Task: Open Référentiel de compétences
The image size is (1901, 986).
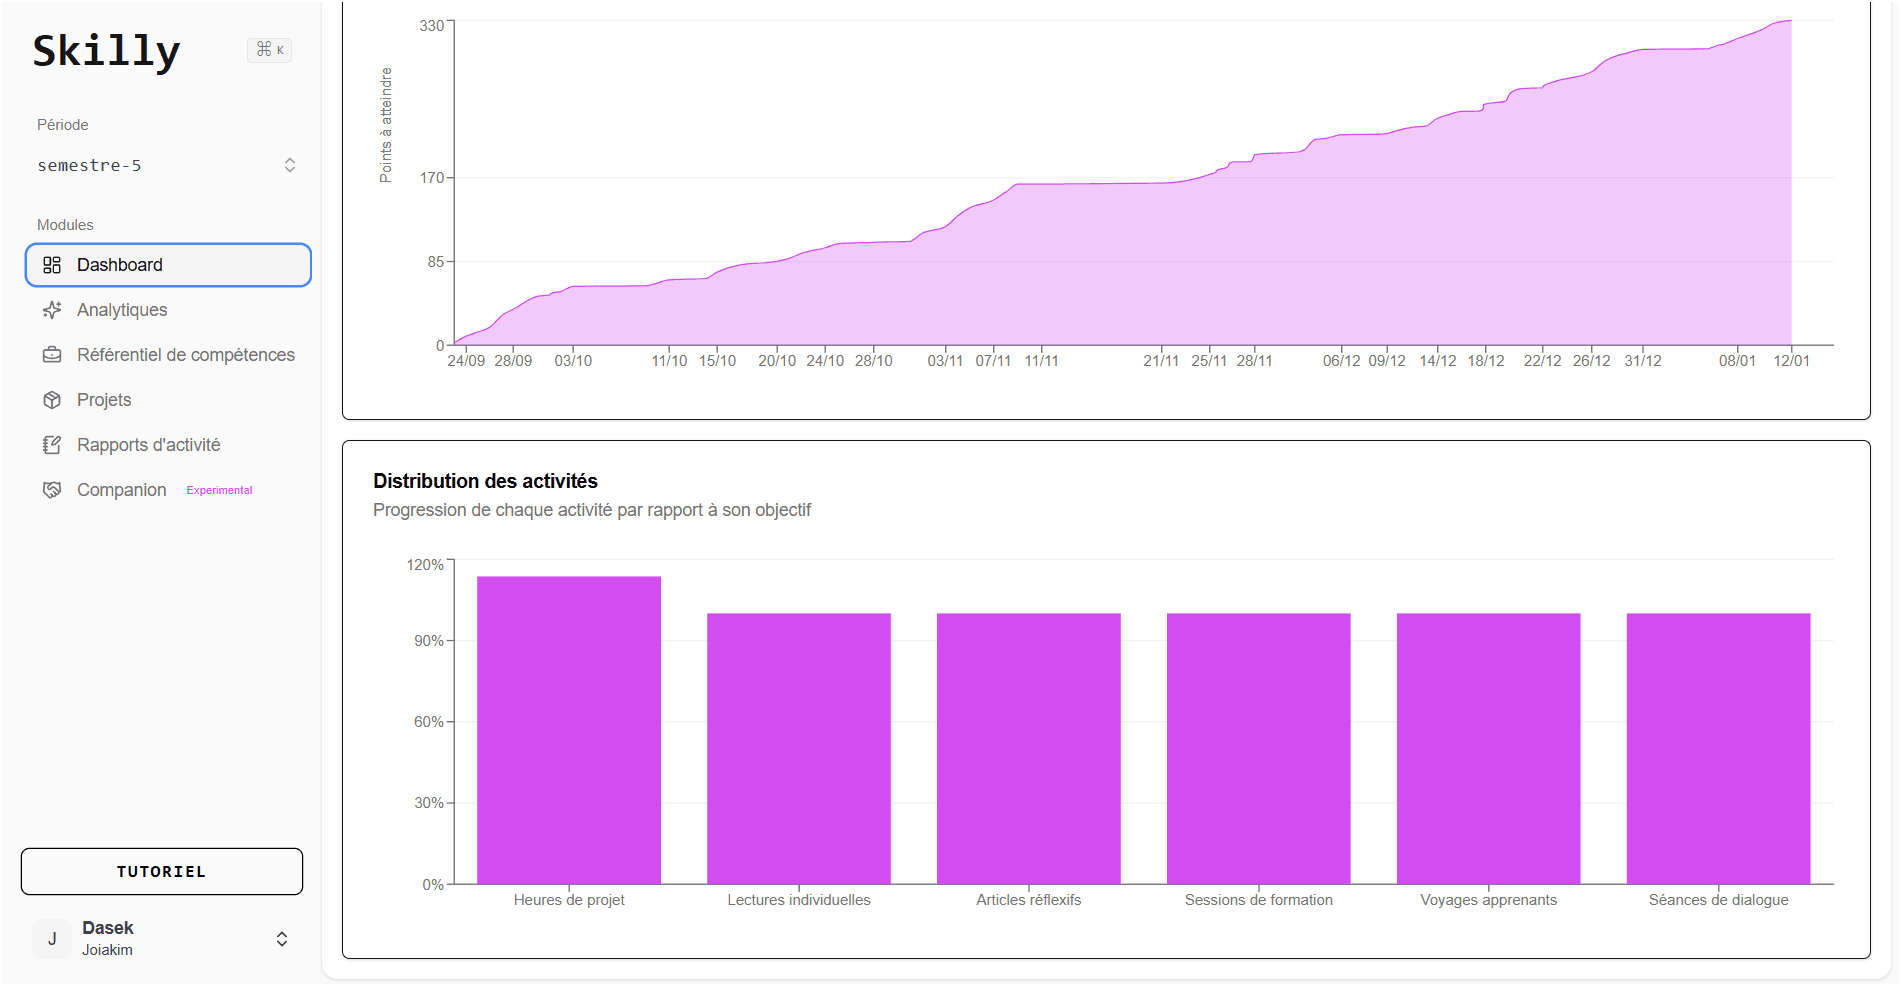Action: [x=168, y=355]
